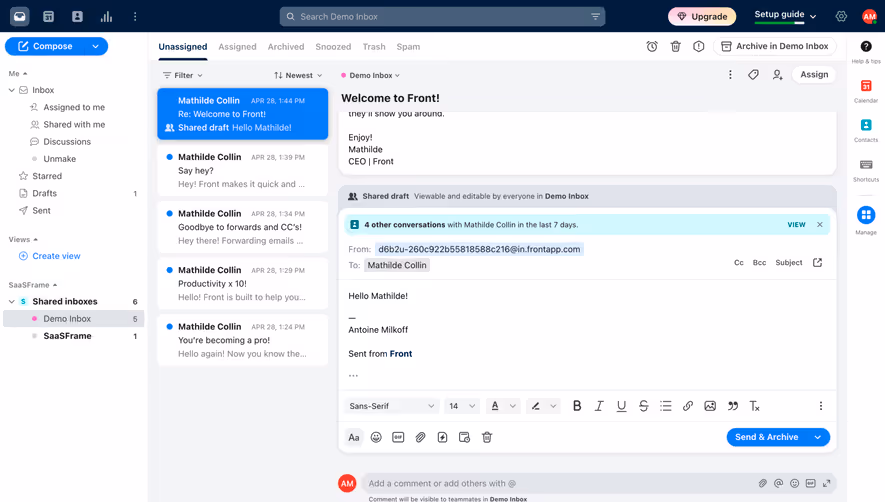
Task: Toggle bulleted list
Action: tap(666, 405)
